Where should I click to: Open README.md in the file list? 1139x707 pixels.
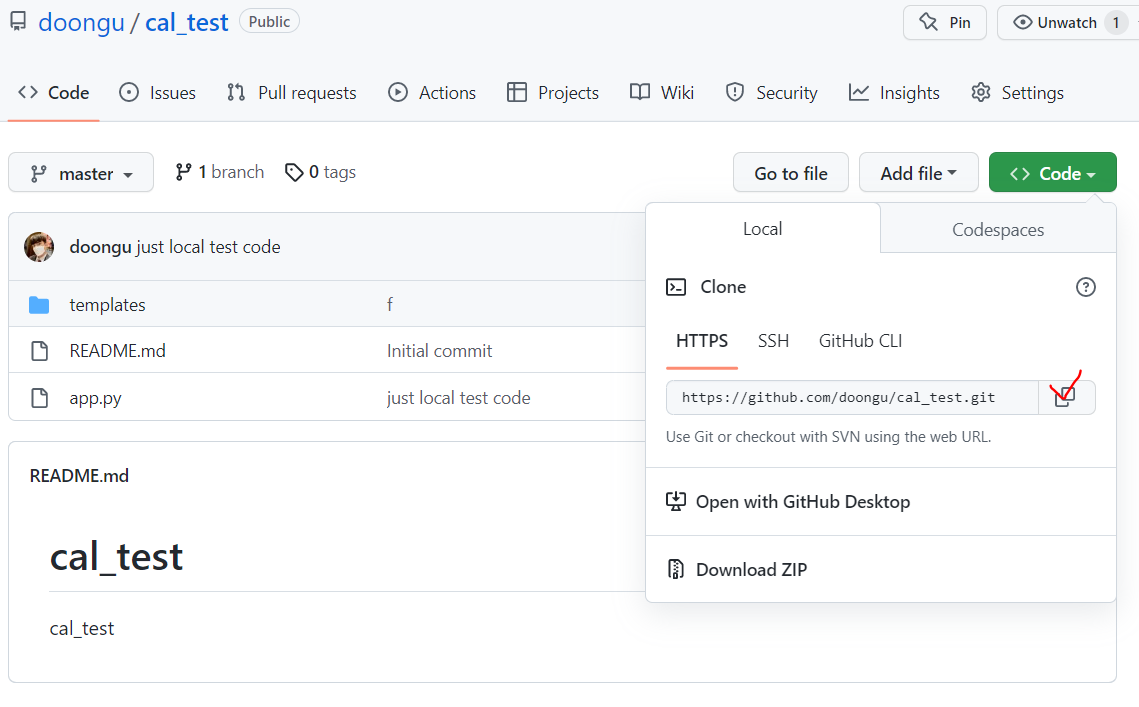[x=118, y=351]
